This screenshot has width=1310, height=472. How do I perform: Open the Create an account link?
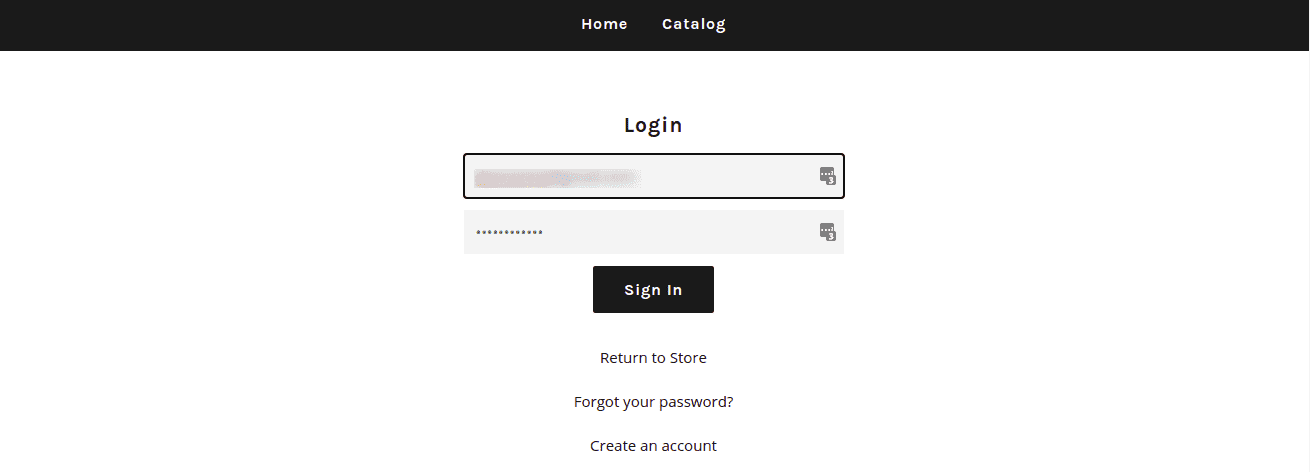(653, 446)
